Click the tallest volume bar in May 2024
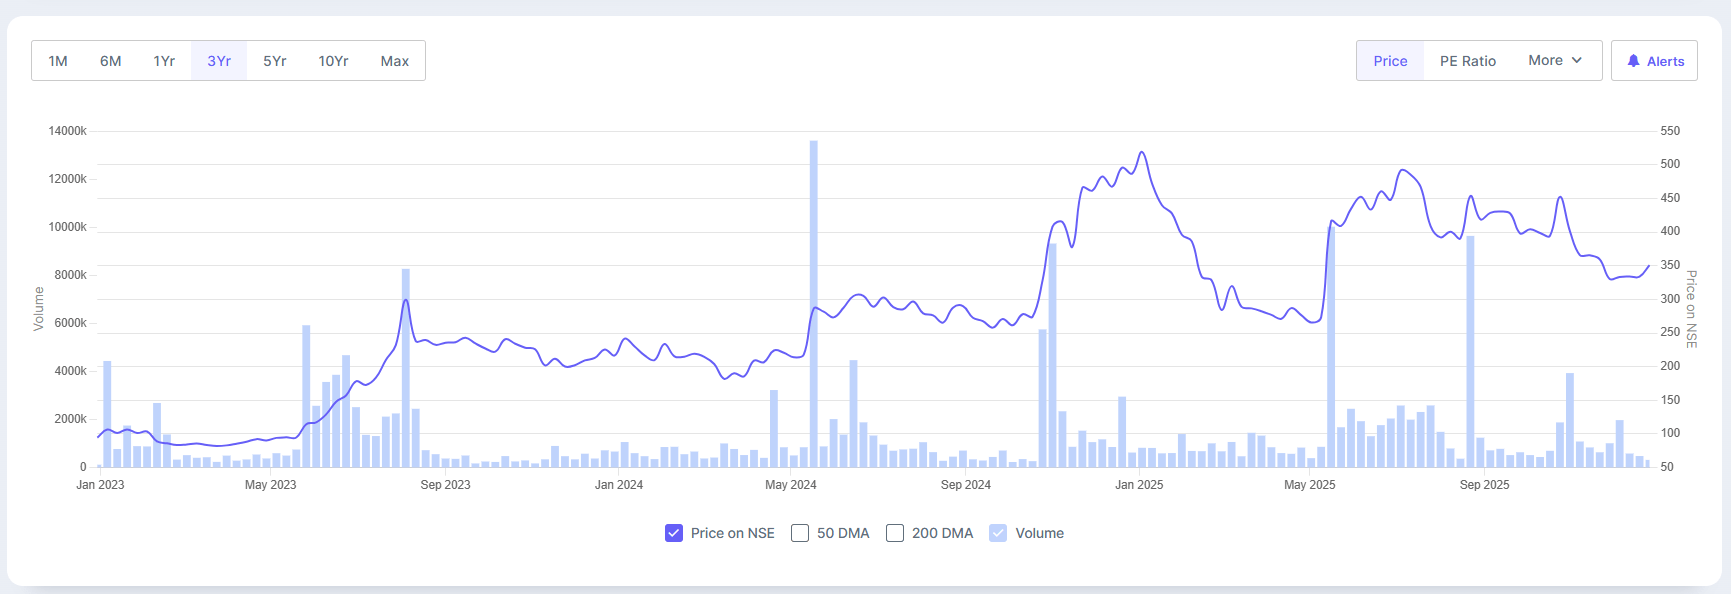 coord(814,300)
